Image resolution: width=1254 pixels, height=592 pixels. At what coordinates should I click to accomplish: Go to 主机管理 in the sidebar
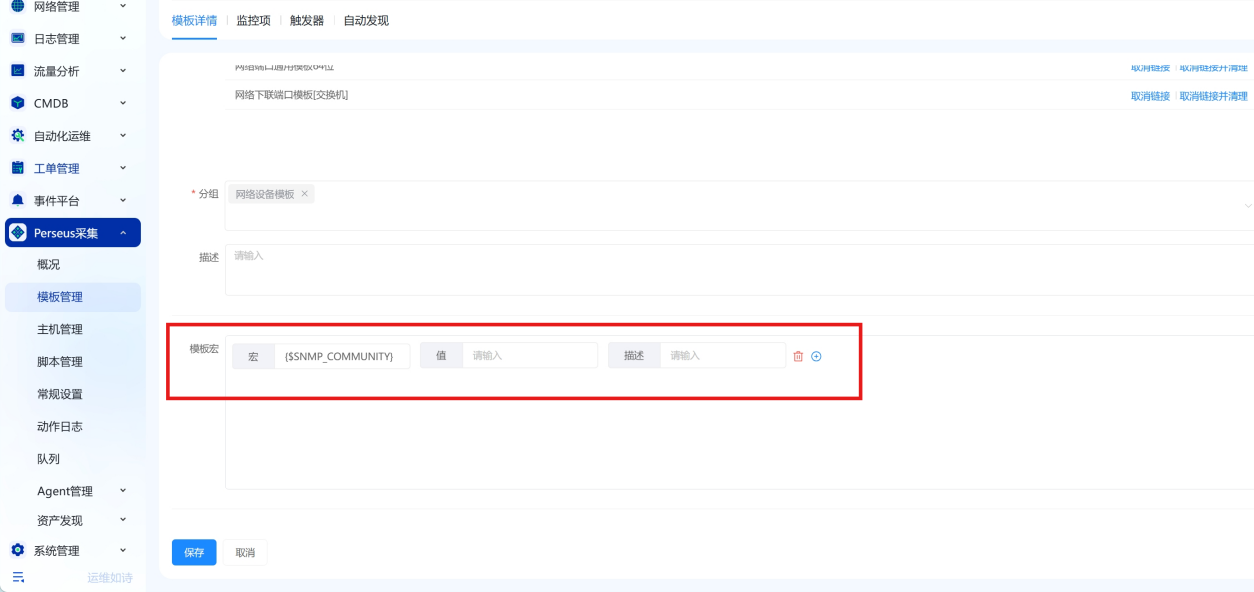60,329
